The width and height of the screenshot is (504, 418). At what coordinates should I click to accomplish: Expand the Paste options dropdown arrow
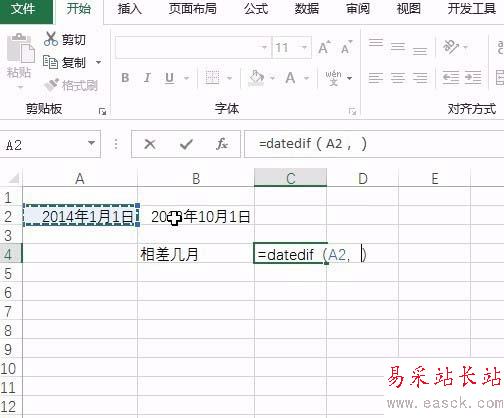pos(20,87)
